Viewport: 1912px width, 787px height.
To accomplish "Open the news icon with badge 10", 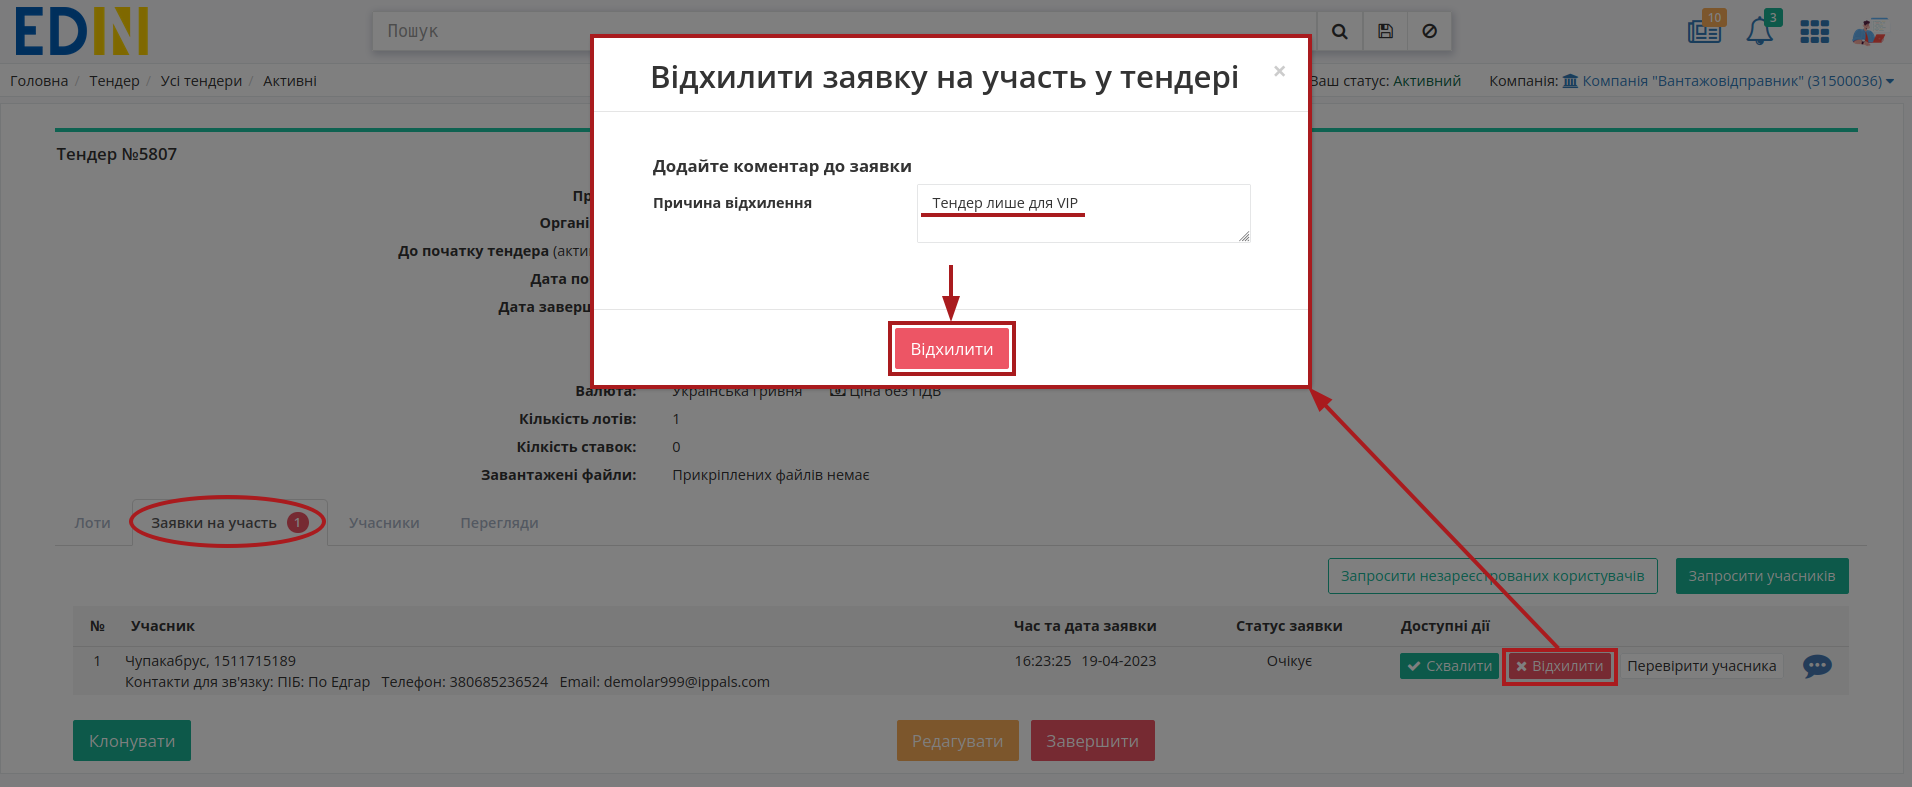I will [x=1706, y=29].
